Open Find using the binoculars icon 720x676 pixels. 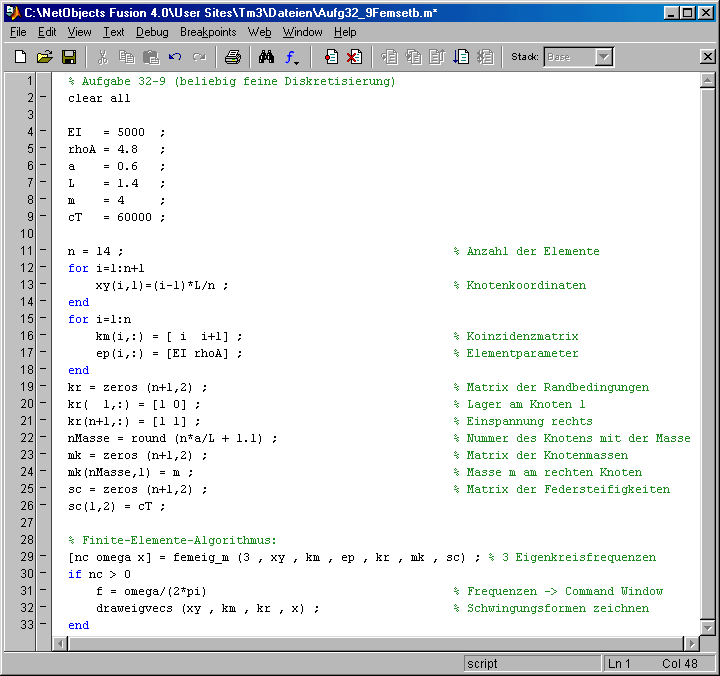(266, 57)
